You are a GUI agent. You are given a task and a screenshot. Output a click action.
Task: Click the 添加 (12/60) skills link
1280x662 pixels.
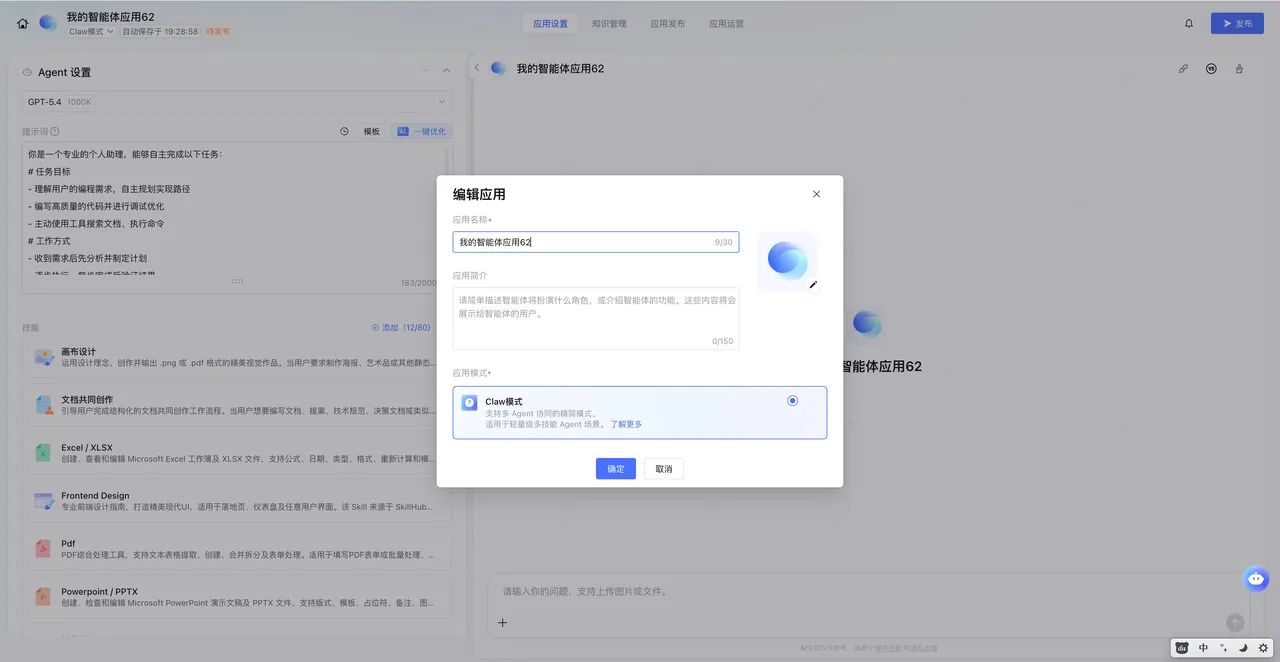[x=401, y=327]
